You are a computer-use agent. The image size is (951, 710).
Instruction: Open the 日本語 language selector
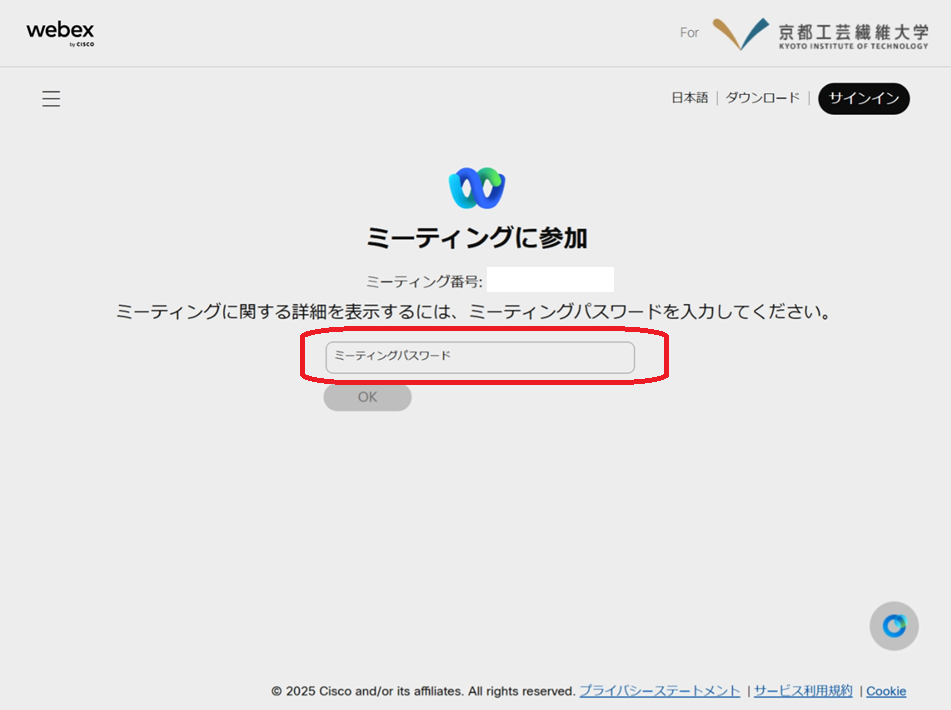(x=690, y=98)
